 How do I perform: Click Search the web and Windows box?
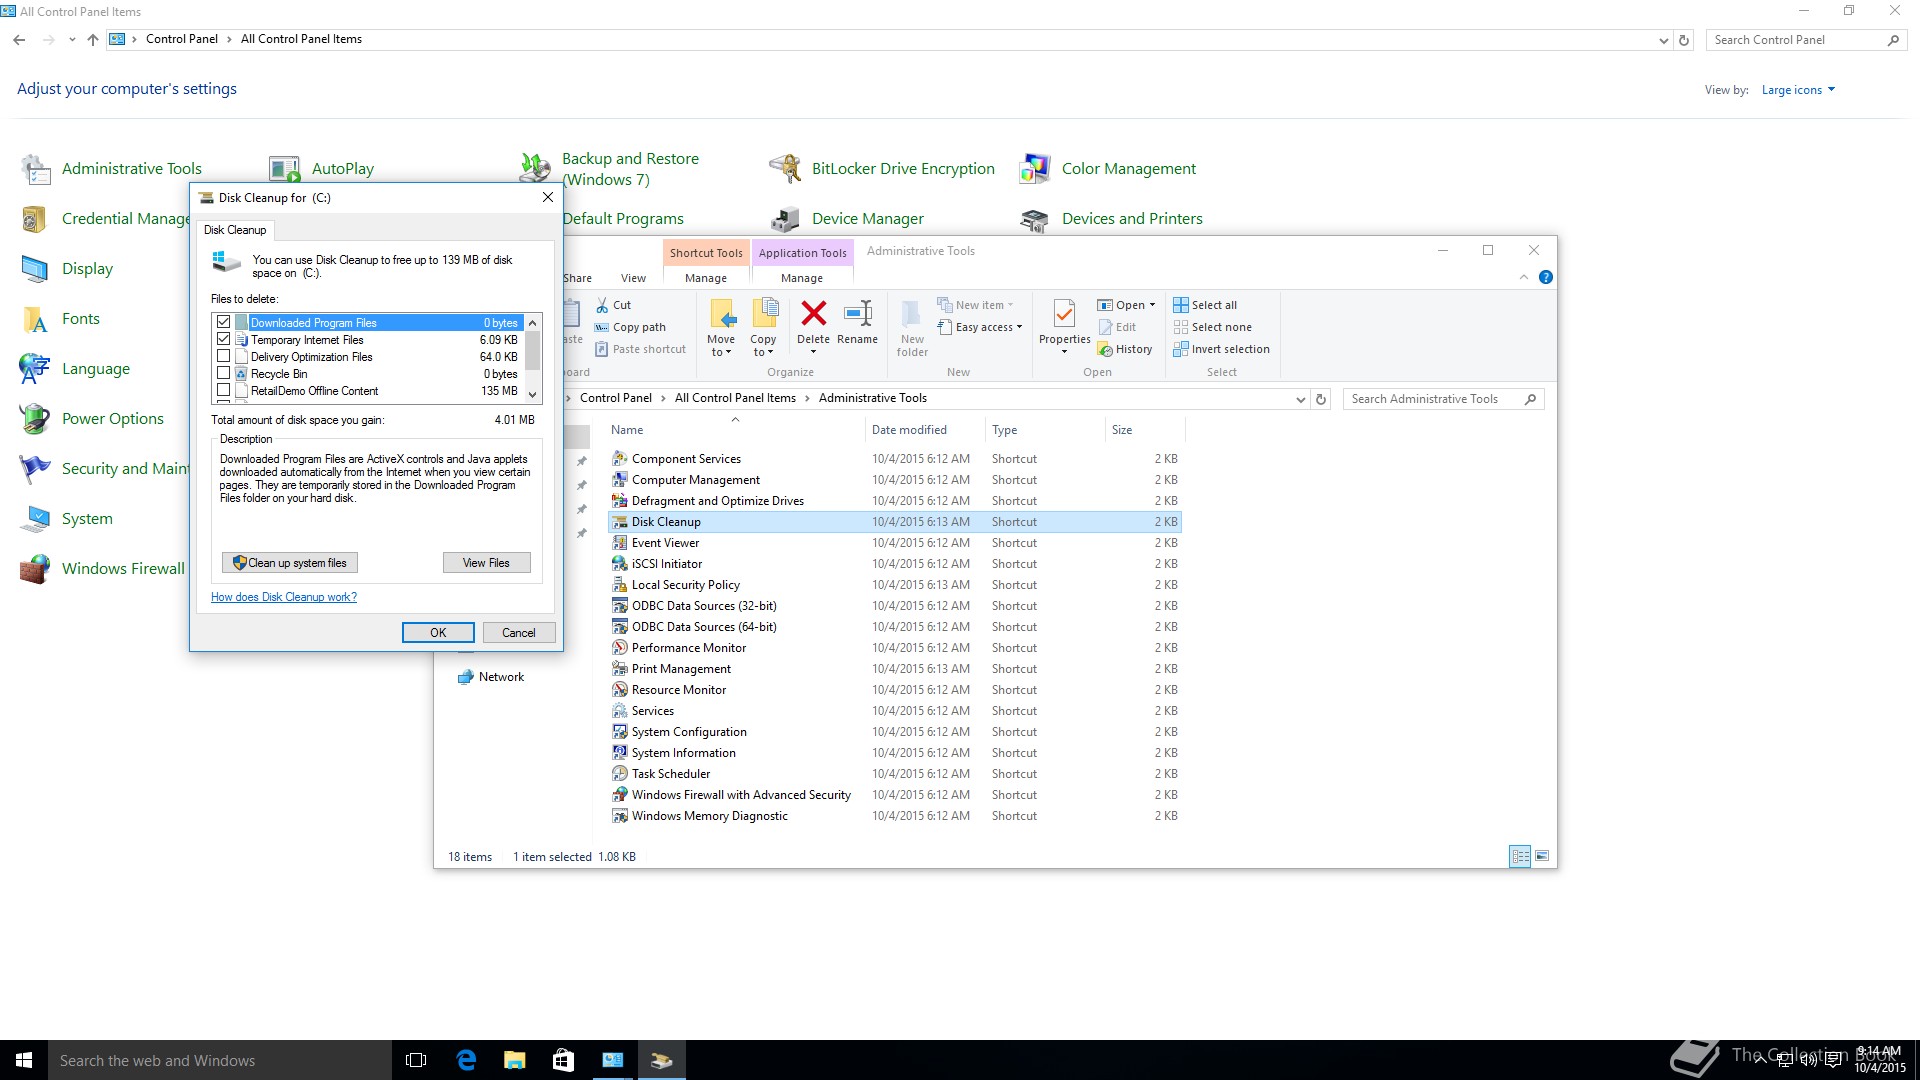click(220, 1060)
